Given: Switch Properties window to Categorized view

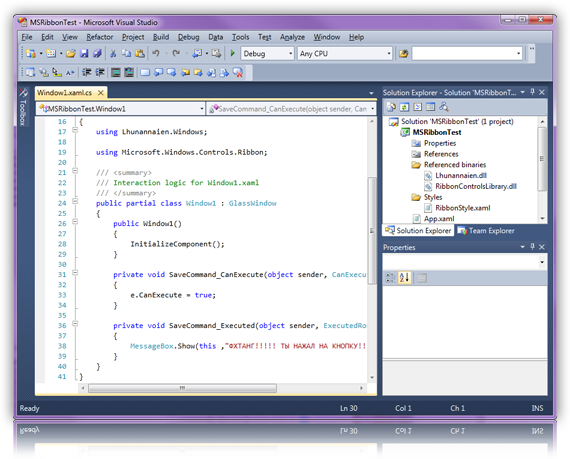Looking at the screenshot, I should [x=390, y=278].
